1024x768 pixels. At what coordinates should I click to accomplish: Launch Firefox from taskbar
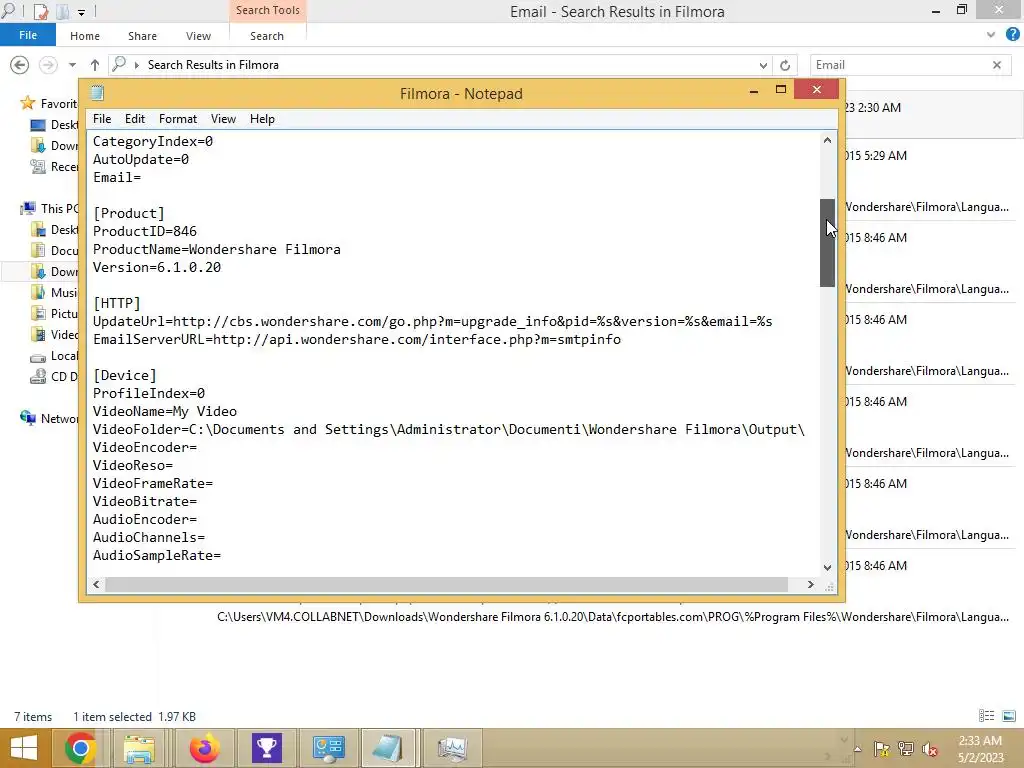[x=204, y=748]
